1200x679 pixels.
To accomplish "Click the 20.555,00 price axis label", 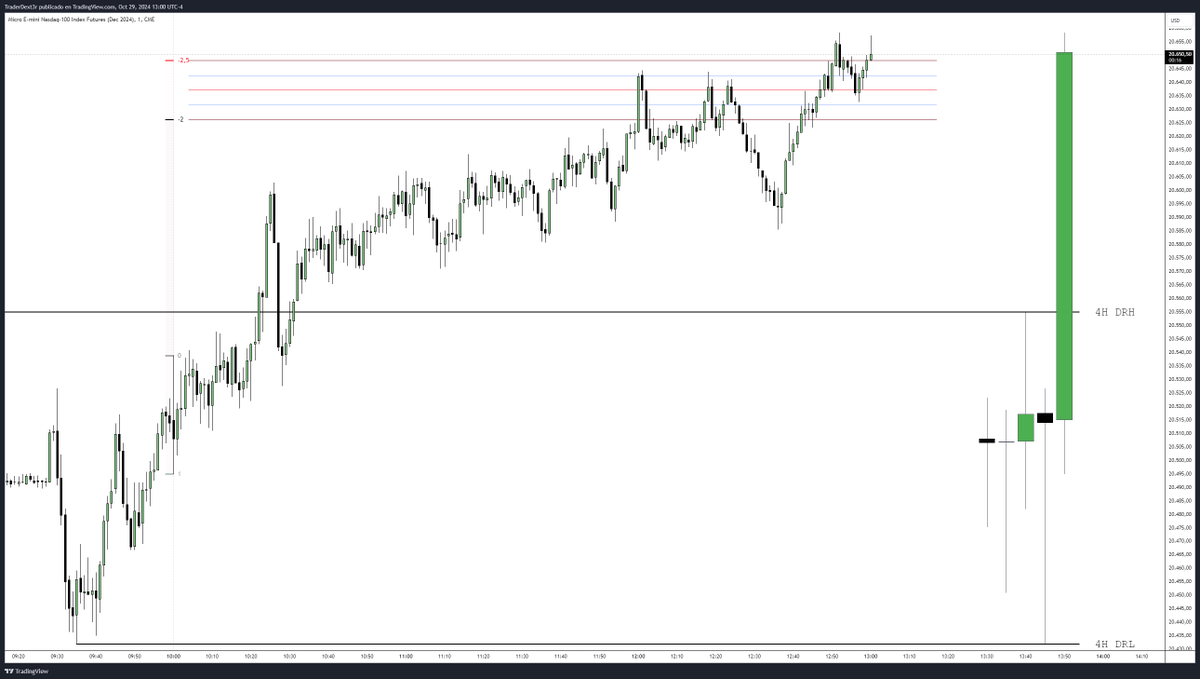I will coord(1178,312).
